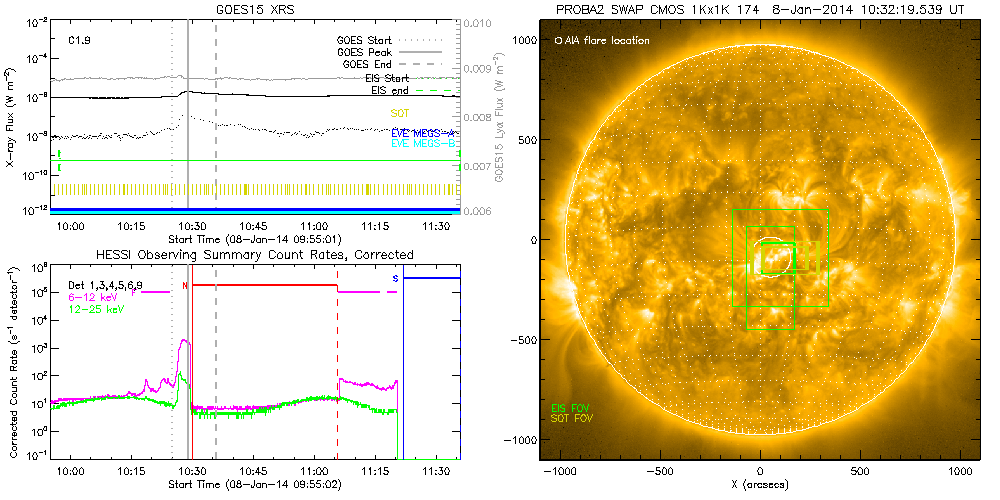Click the EVE MEGS-A legend label
This screenshot has width=1000, height=500.
(x=424, y=132)
